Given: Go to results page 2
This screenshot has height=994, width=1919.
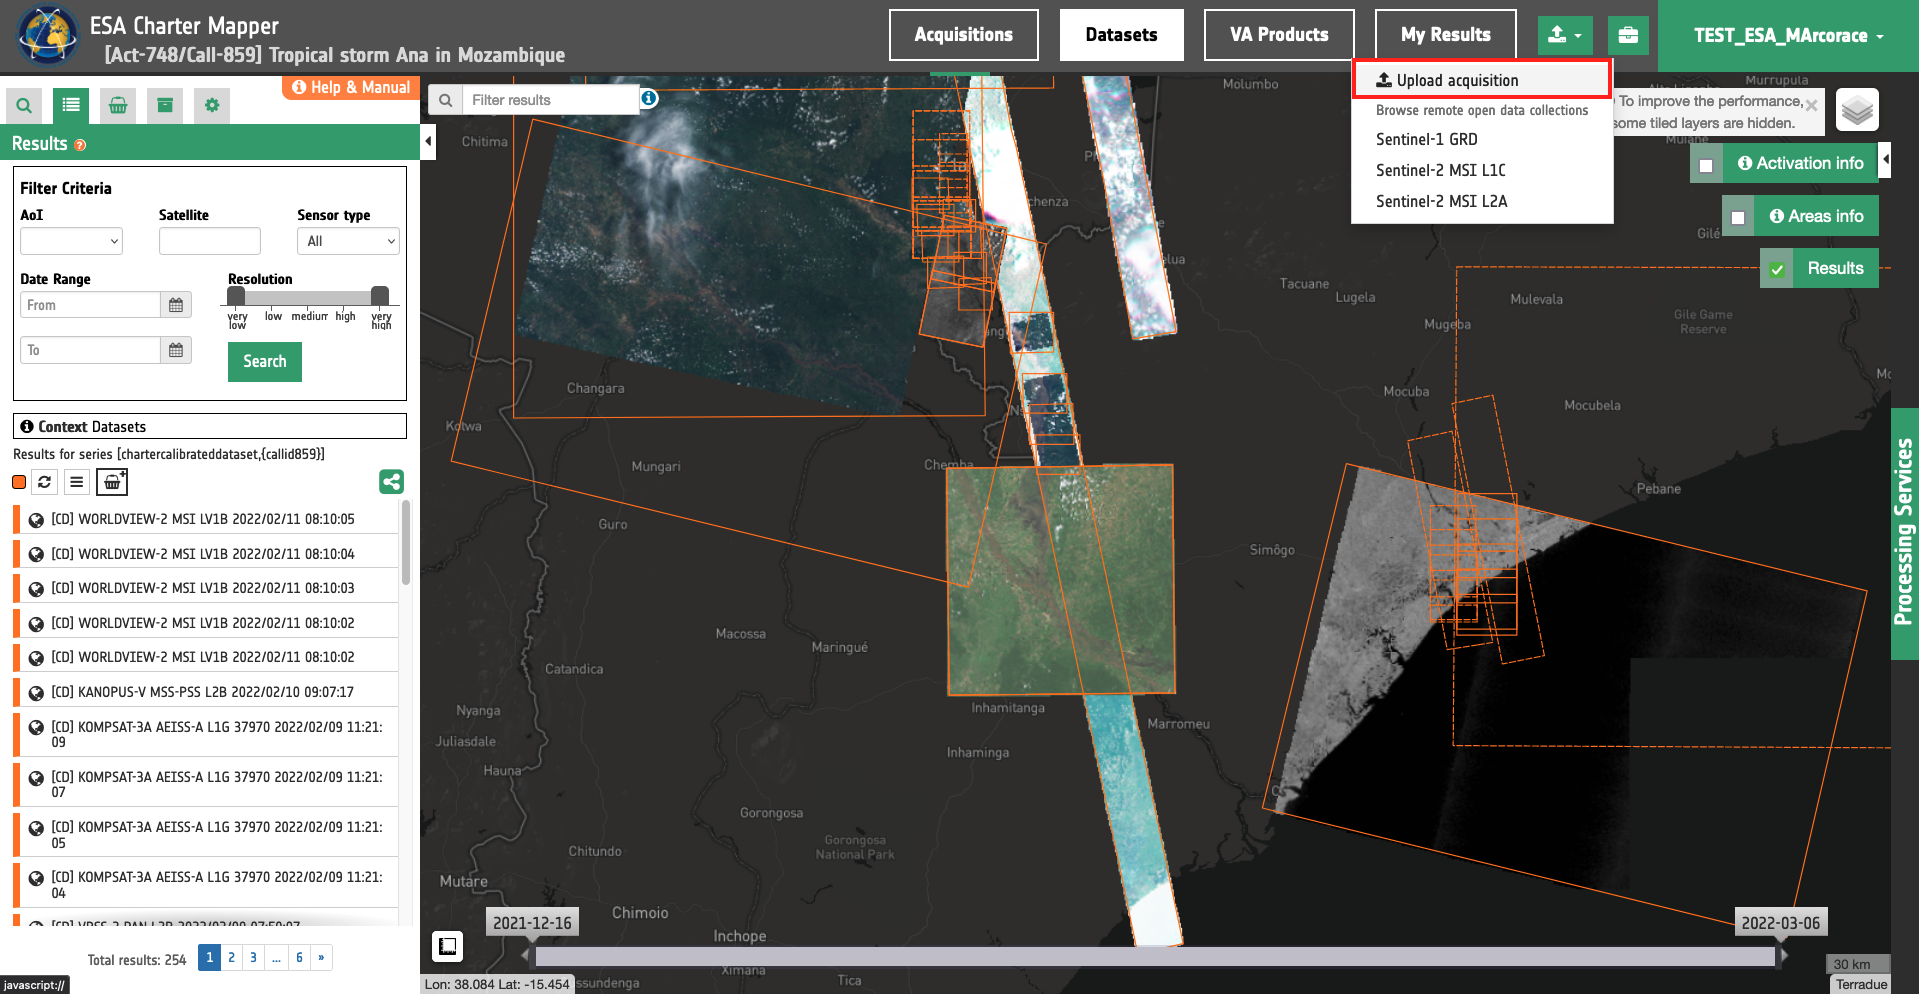Looking at the screenshot, I should click(232, 958).
